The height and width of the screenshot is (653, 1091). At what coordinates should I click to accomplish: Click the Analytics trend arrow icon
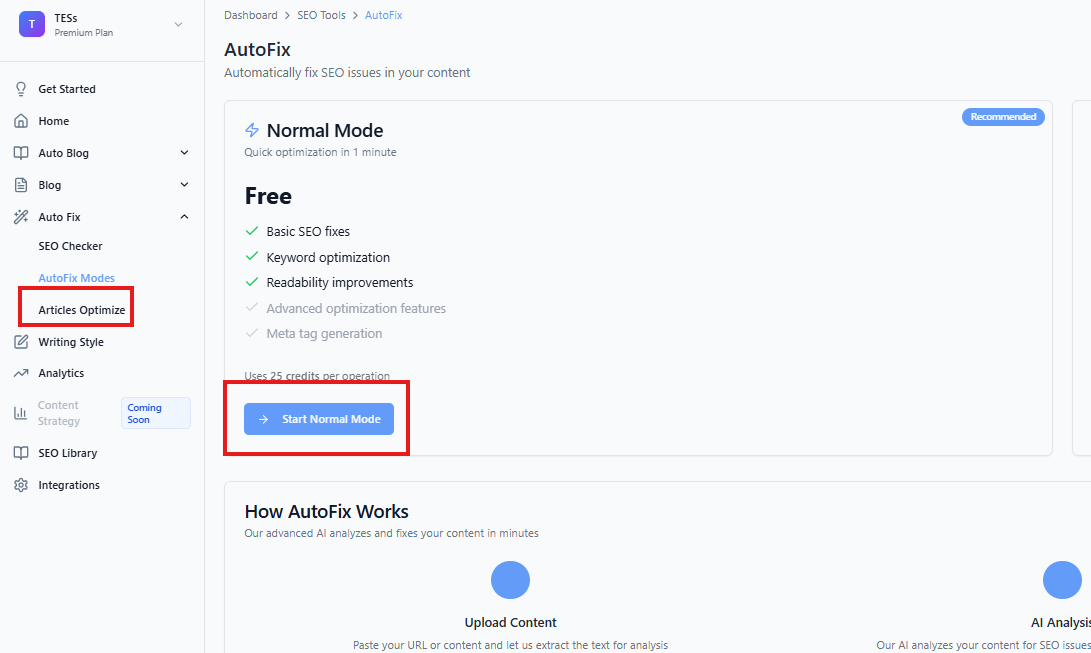pos(21,373)
